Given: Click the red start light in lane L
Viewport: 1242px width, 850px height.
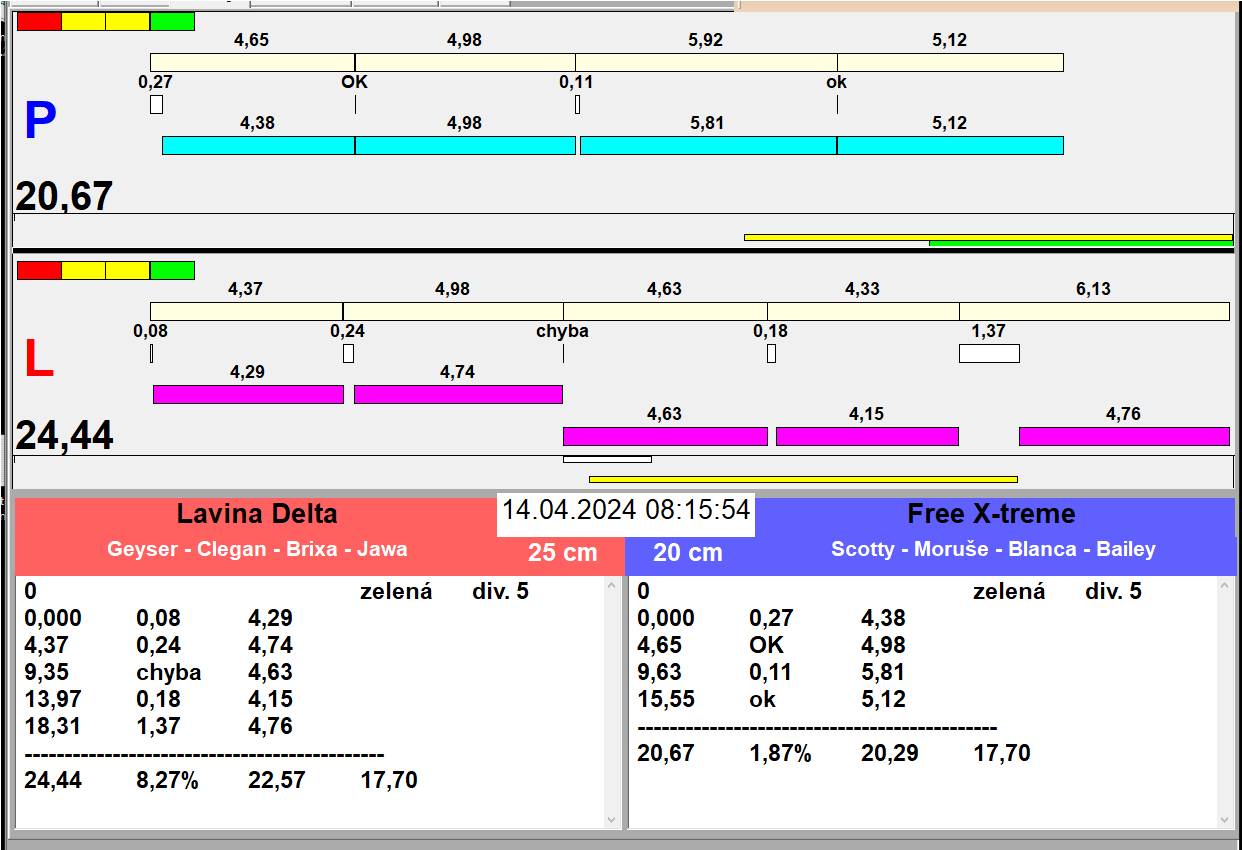Looking at the screenshot, I should pyautogui.click(x=39, y=270).
